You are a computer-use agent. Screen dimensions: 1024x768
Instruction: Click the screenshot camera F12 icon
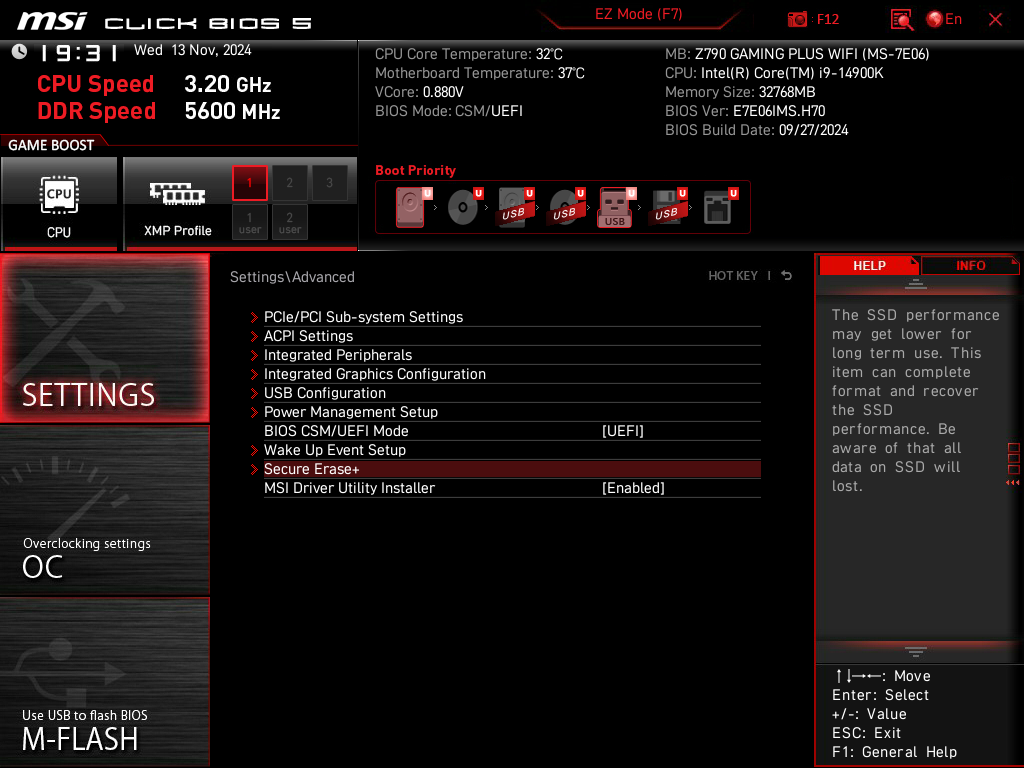click(813, 19)
